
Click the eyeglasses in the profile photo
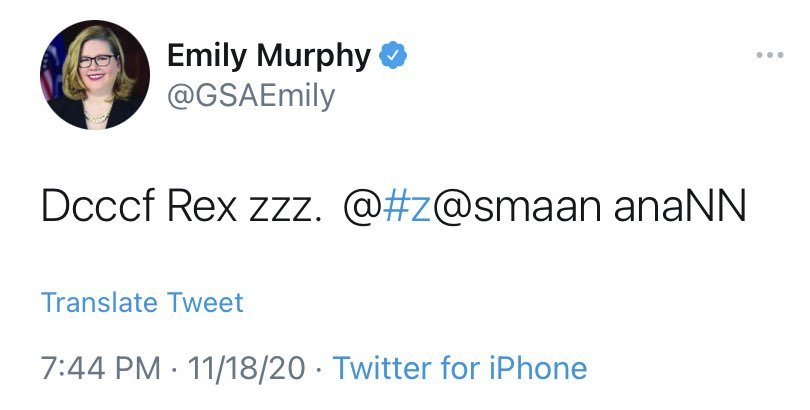click(96, 61)
